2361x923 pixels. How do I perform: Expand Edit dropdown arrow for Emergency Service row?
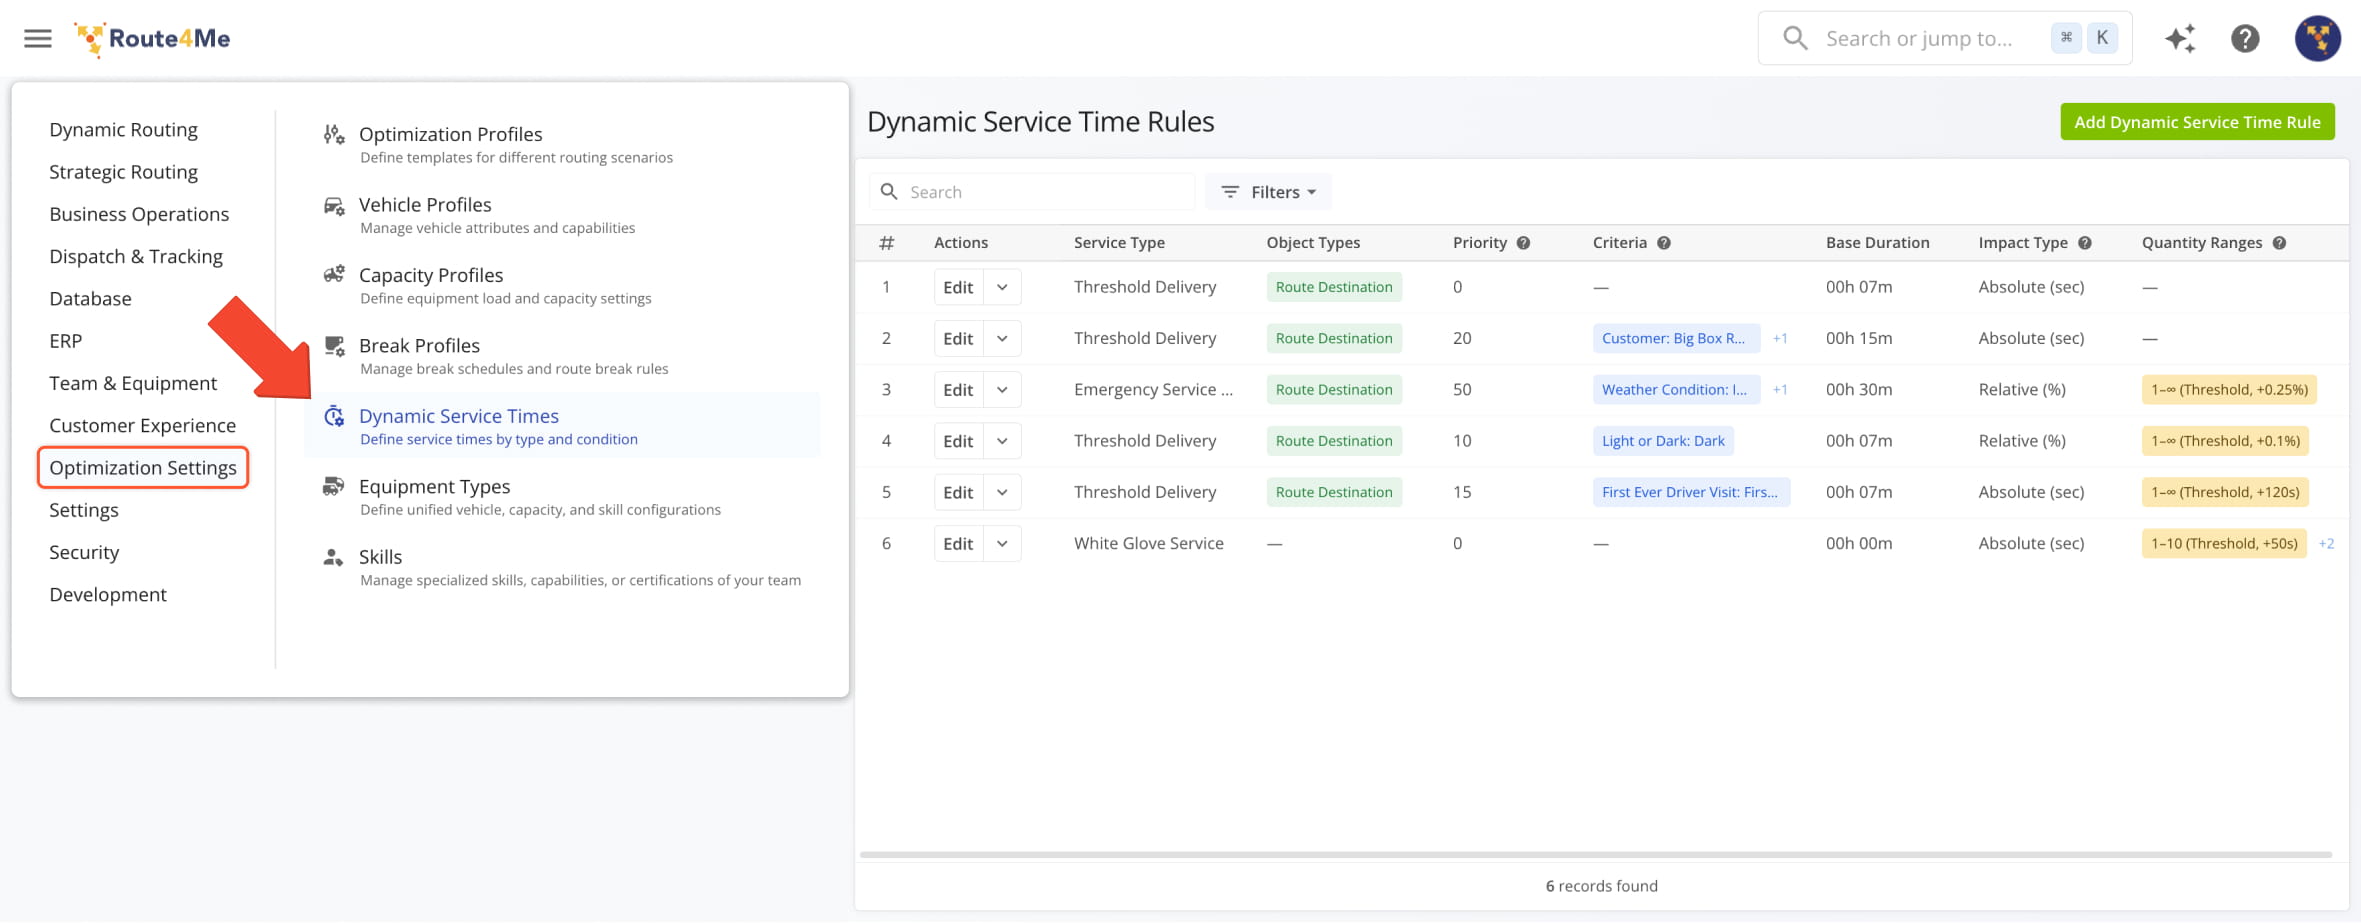[x=1002, y=390]
